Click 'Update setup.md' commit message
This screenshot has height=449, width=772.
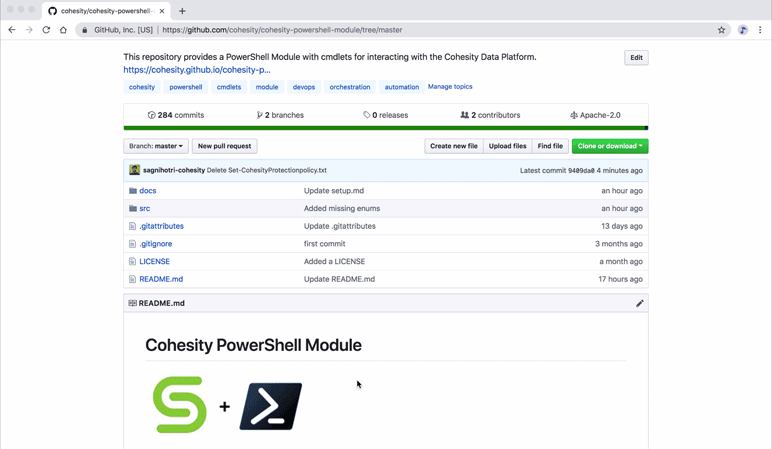(334, 191)
